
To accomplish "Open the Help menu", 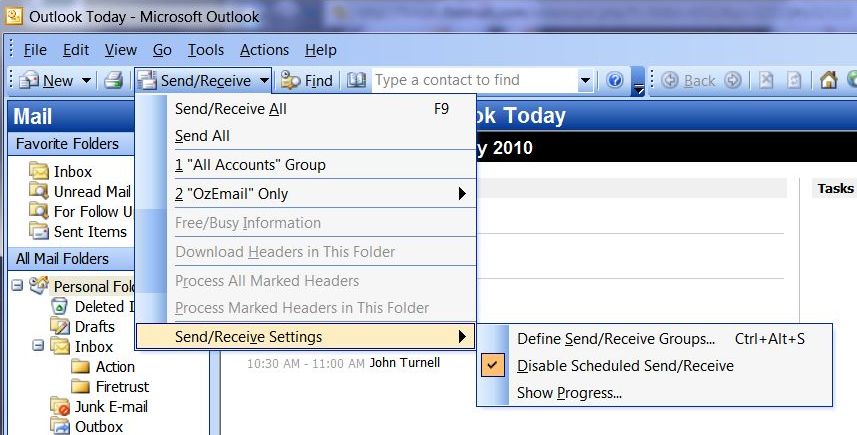I will (321, 50).
